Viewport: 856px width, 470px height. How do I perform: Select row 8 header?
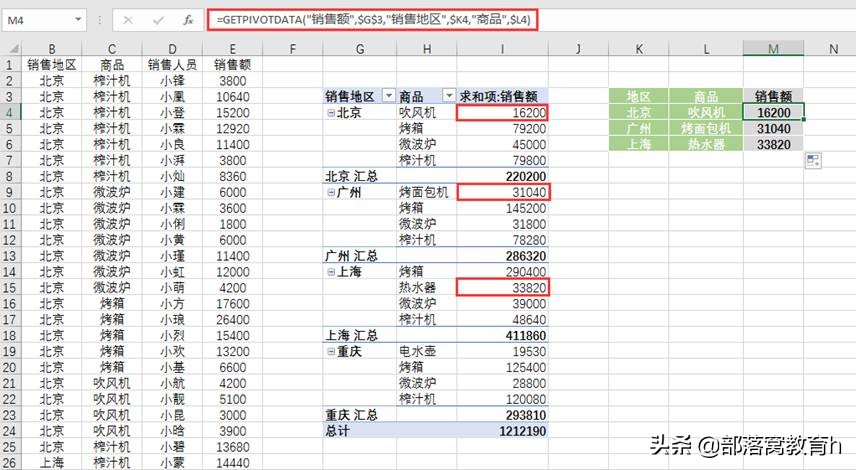(10, 176)
